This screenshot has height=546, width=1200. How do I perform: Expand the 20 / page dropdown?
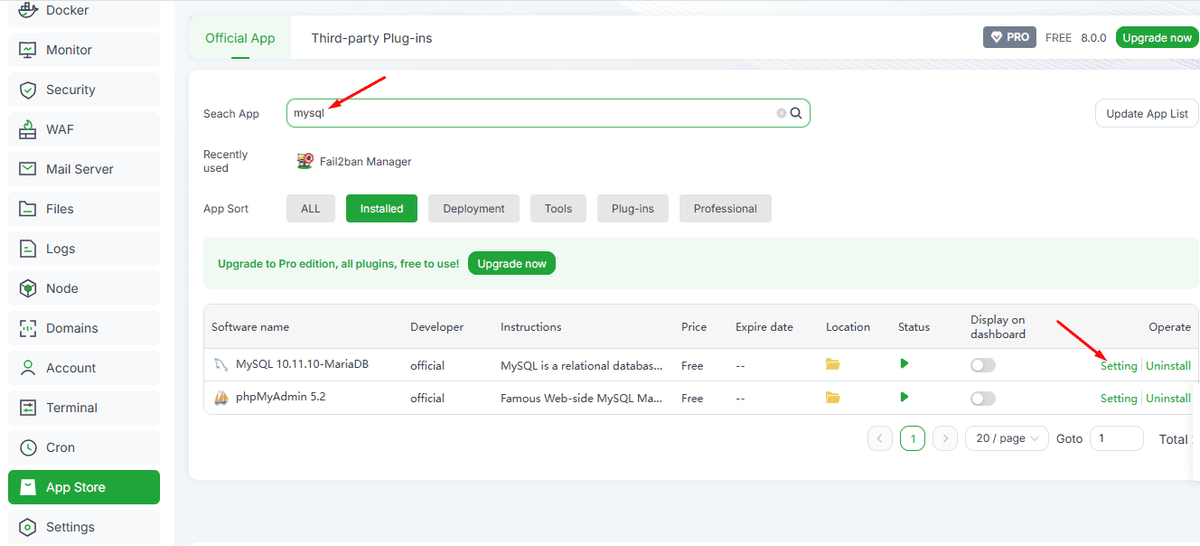click(x=1006, y=439)
